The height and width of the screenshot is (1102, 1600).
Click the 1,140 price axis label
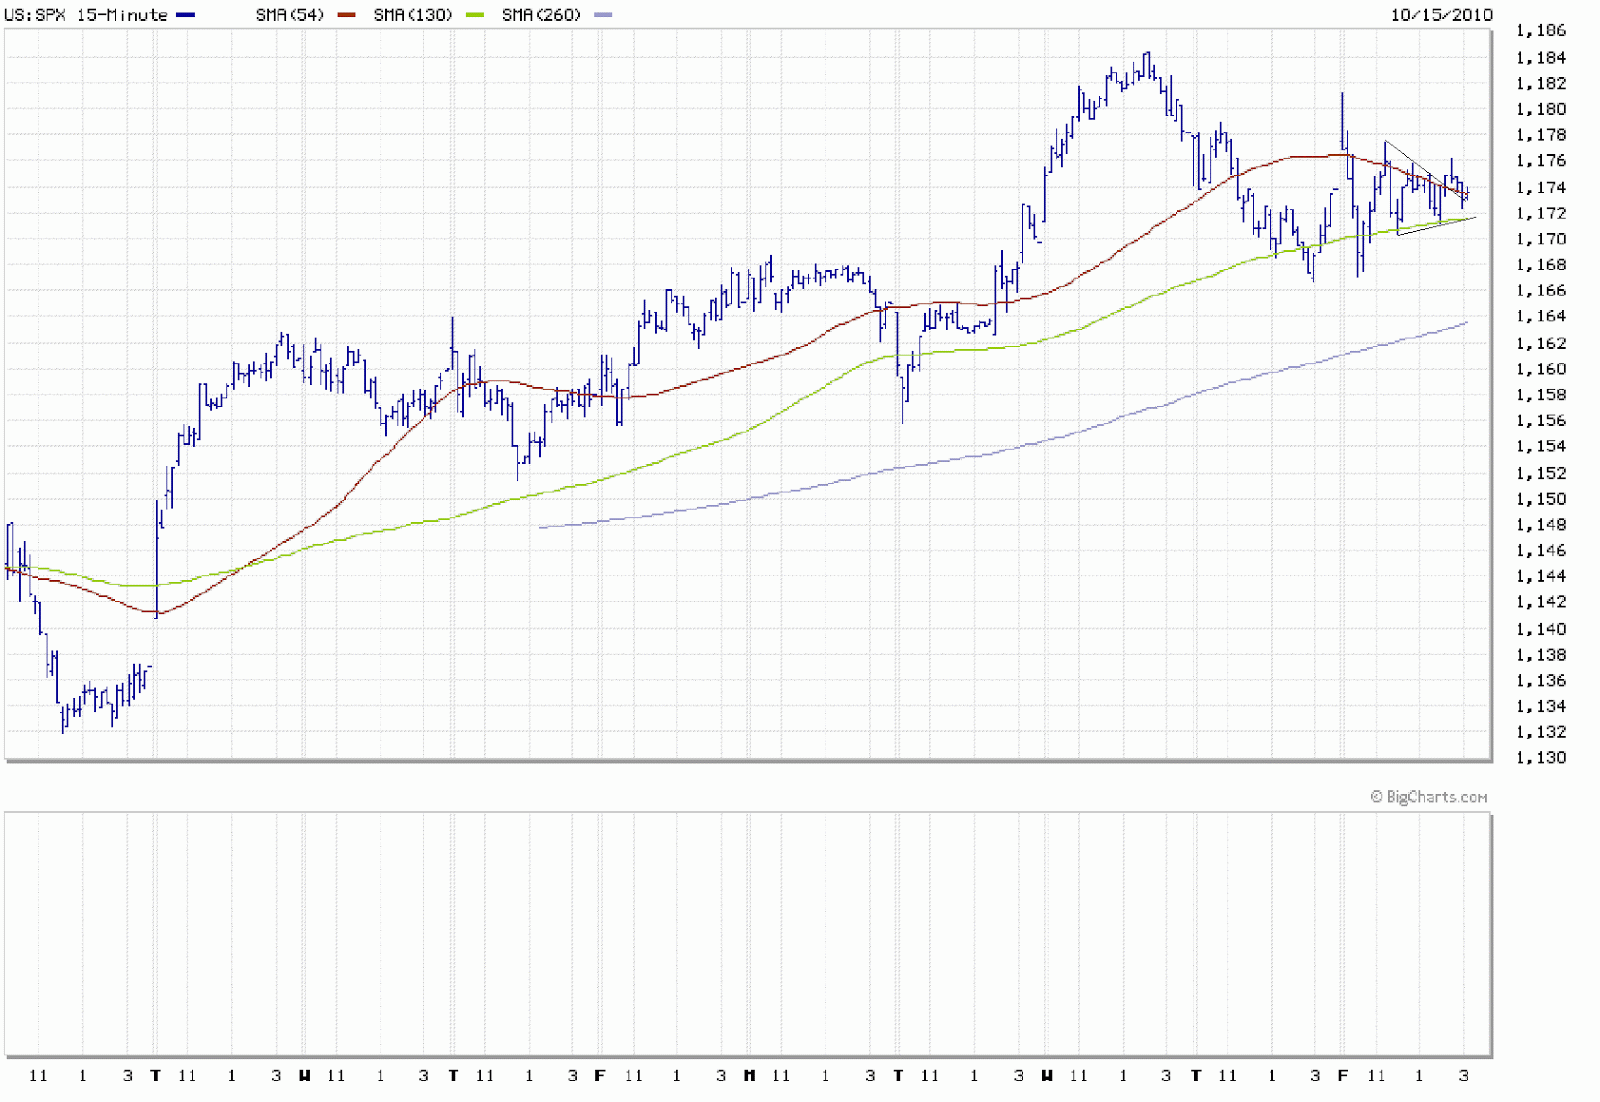[x=1541, y=630]
